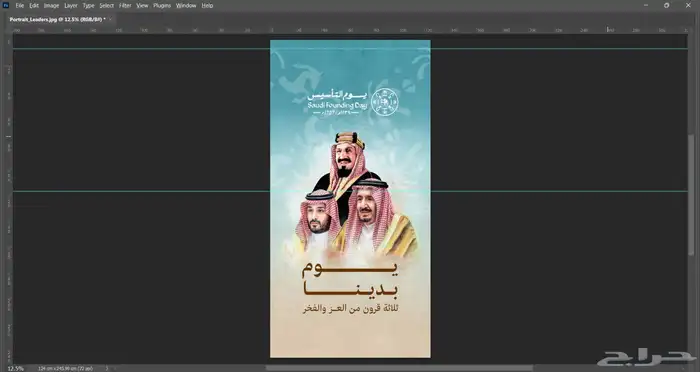Click the document dimensions status text
Viewport: 700px width, 372px height.
(x=65, y=368)
